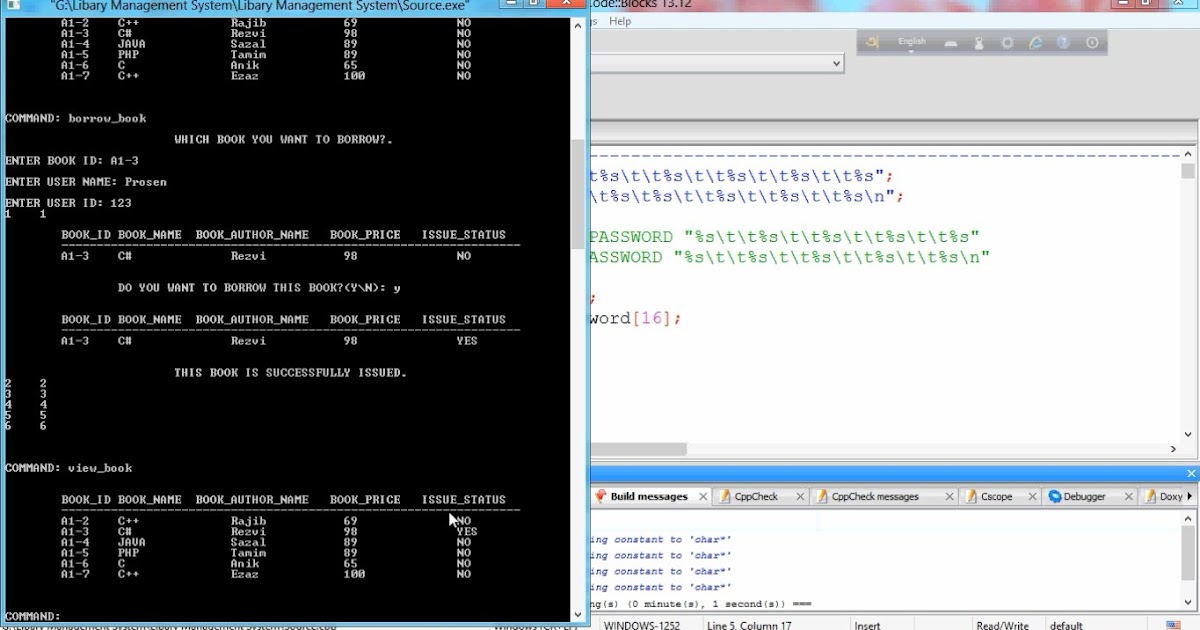The image size is (1200, 630).
Task: Close the Debugger tab
Action: click(x=1128, y=497)
